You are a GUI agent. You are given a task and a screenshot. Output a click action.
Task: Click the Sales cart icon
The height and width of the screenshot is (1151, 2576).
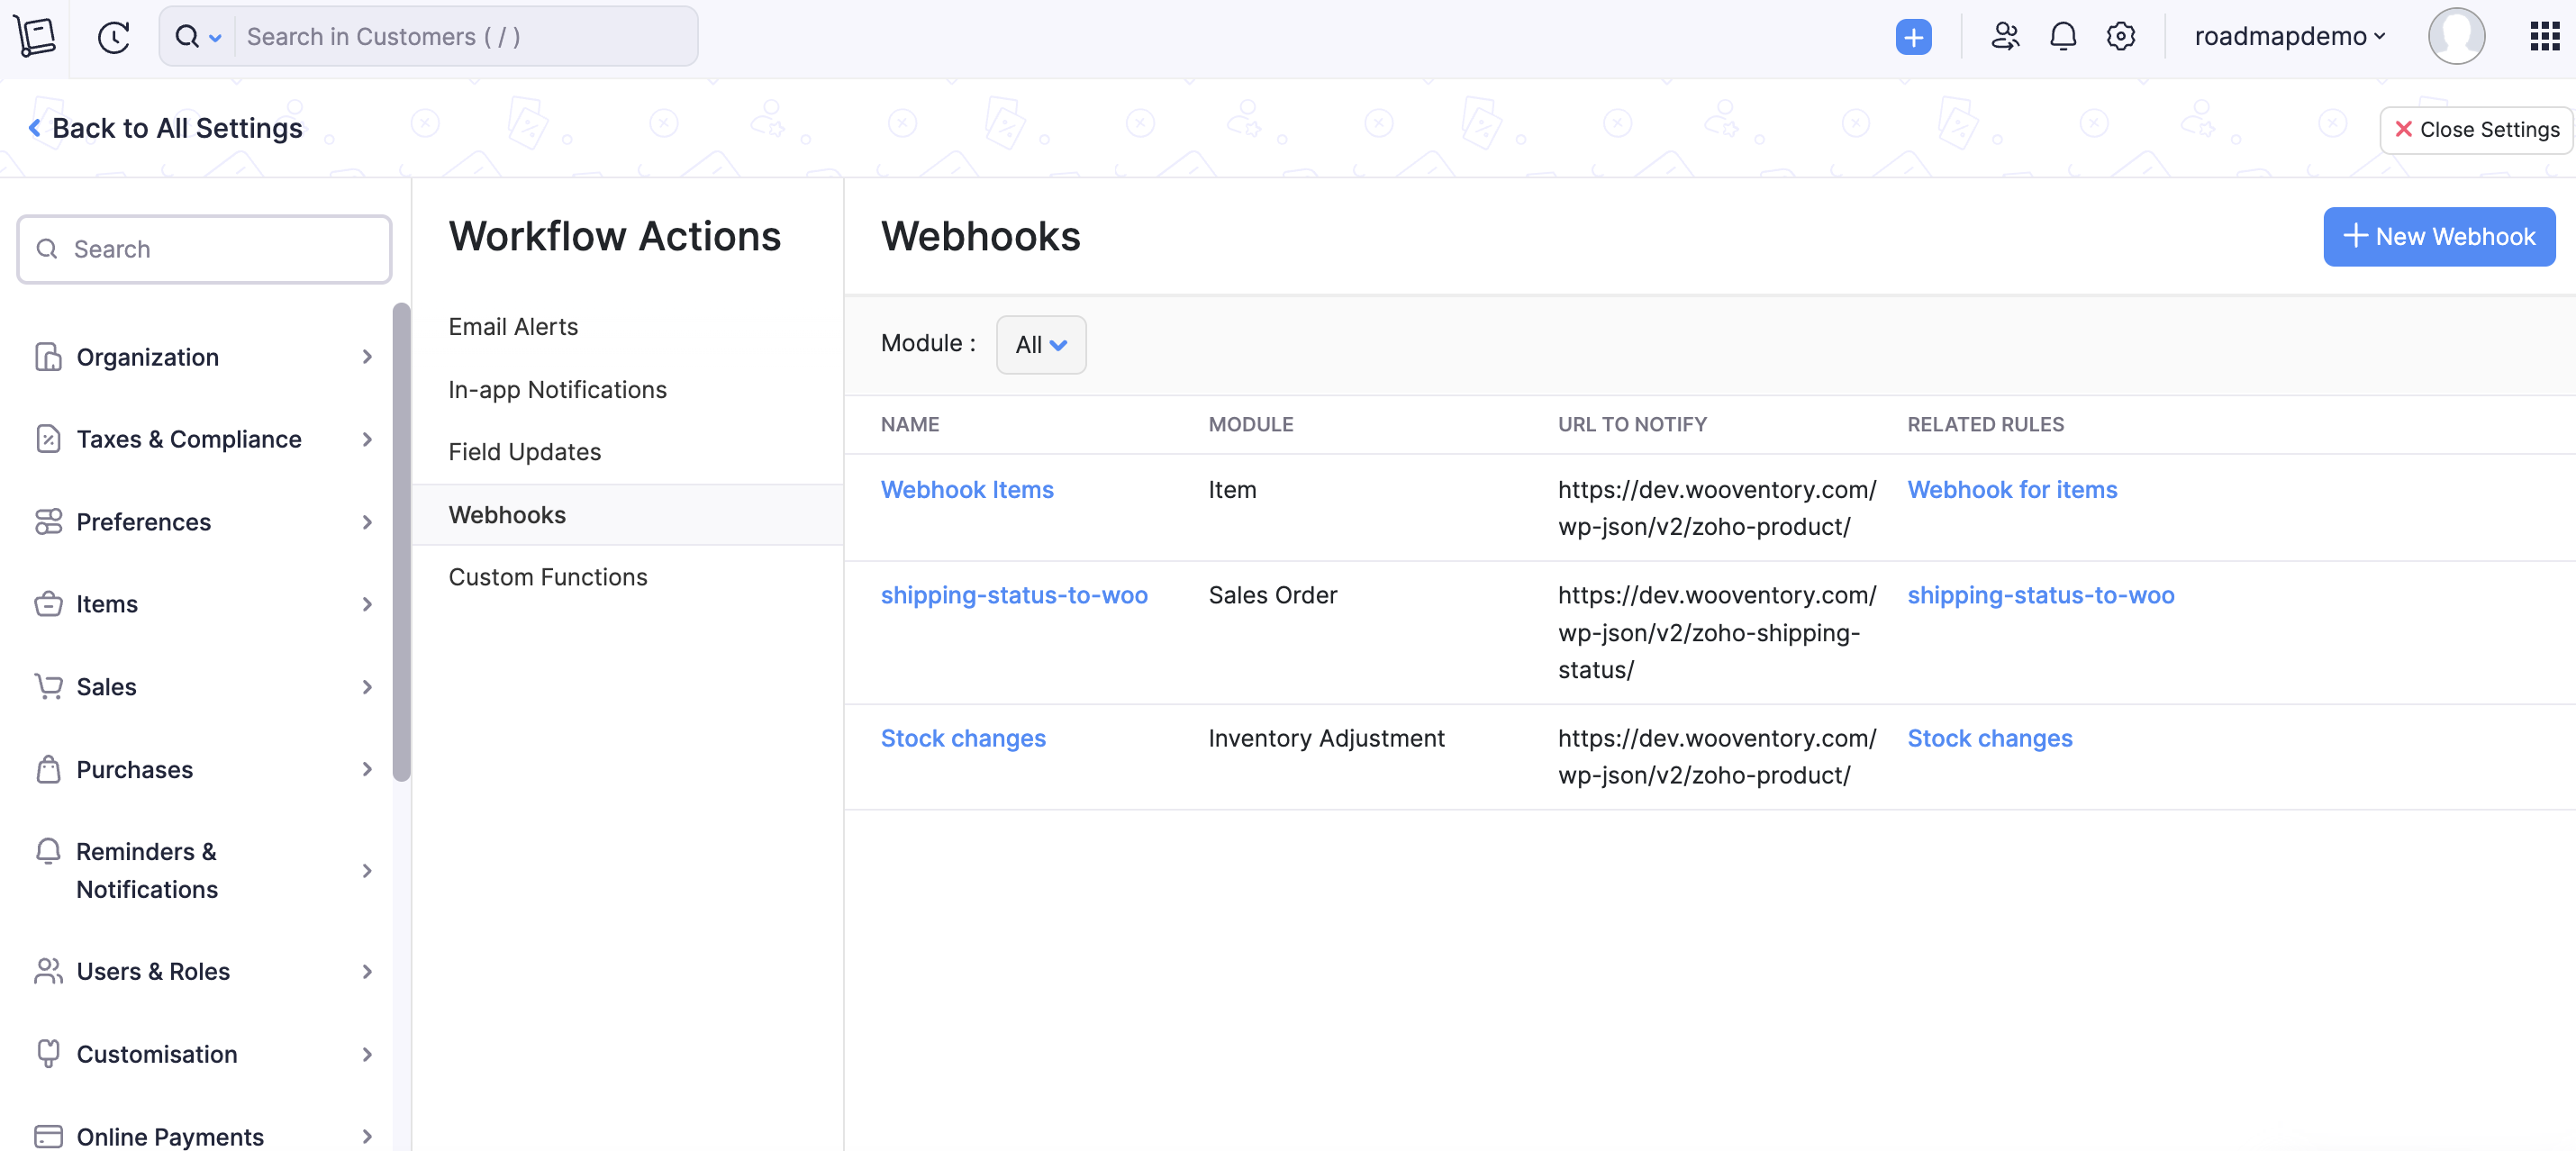[48, 686]
